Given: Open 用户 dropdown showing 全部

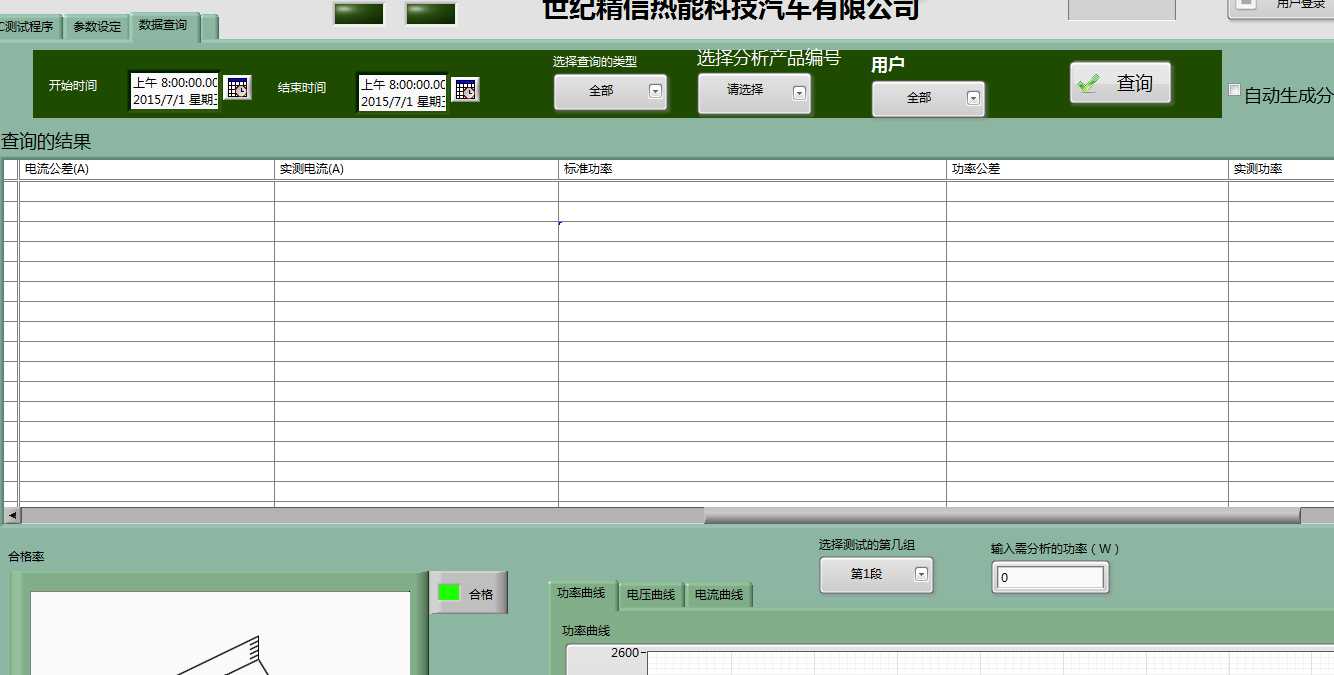Looking at the screenshot, I should coord(928,98).
